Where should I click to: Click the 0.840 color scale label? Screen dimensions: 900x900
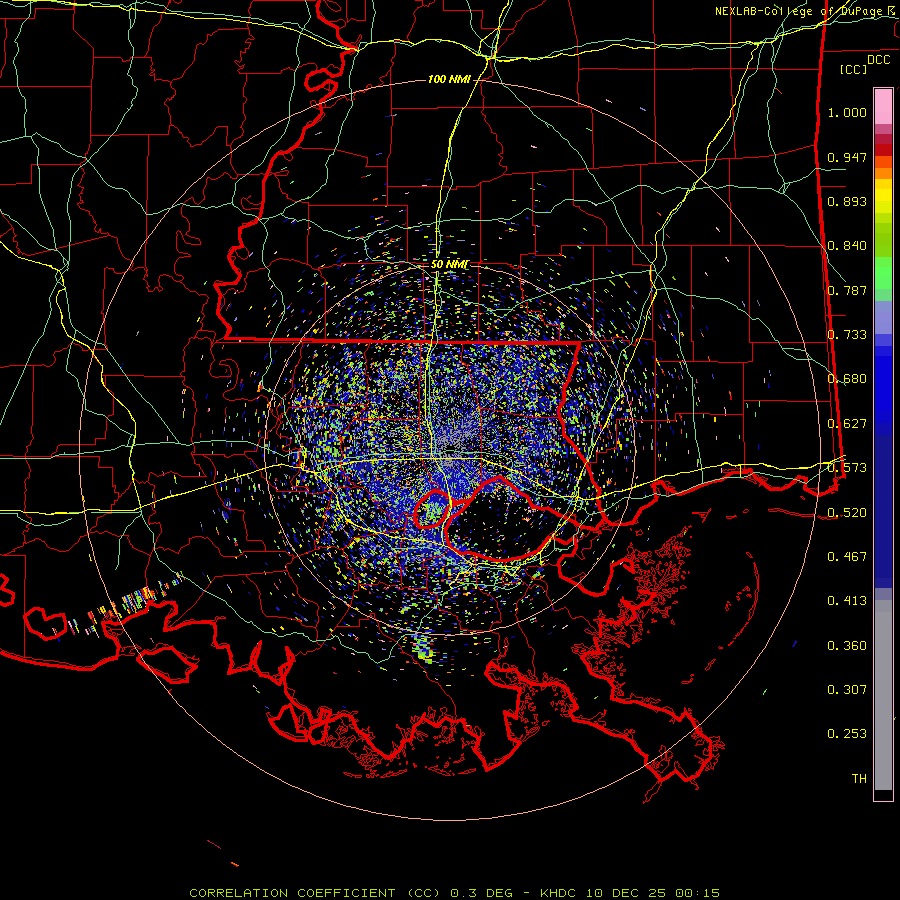[847, 246]
